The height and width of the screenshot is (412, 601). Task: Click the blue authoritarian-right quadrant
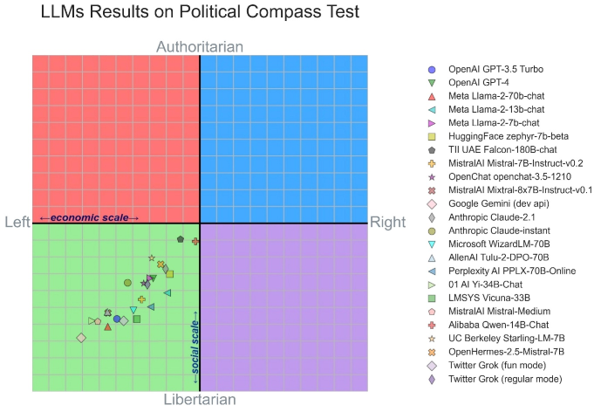coord(284,139)
